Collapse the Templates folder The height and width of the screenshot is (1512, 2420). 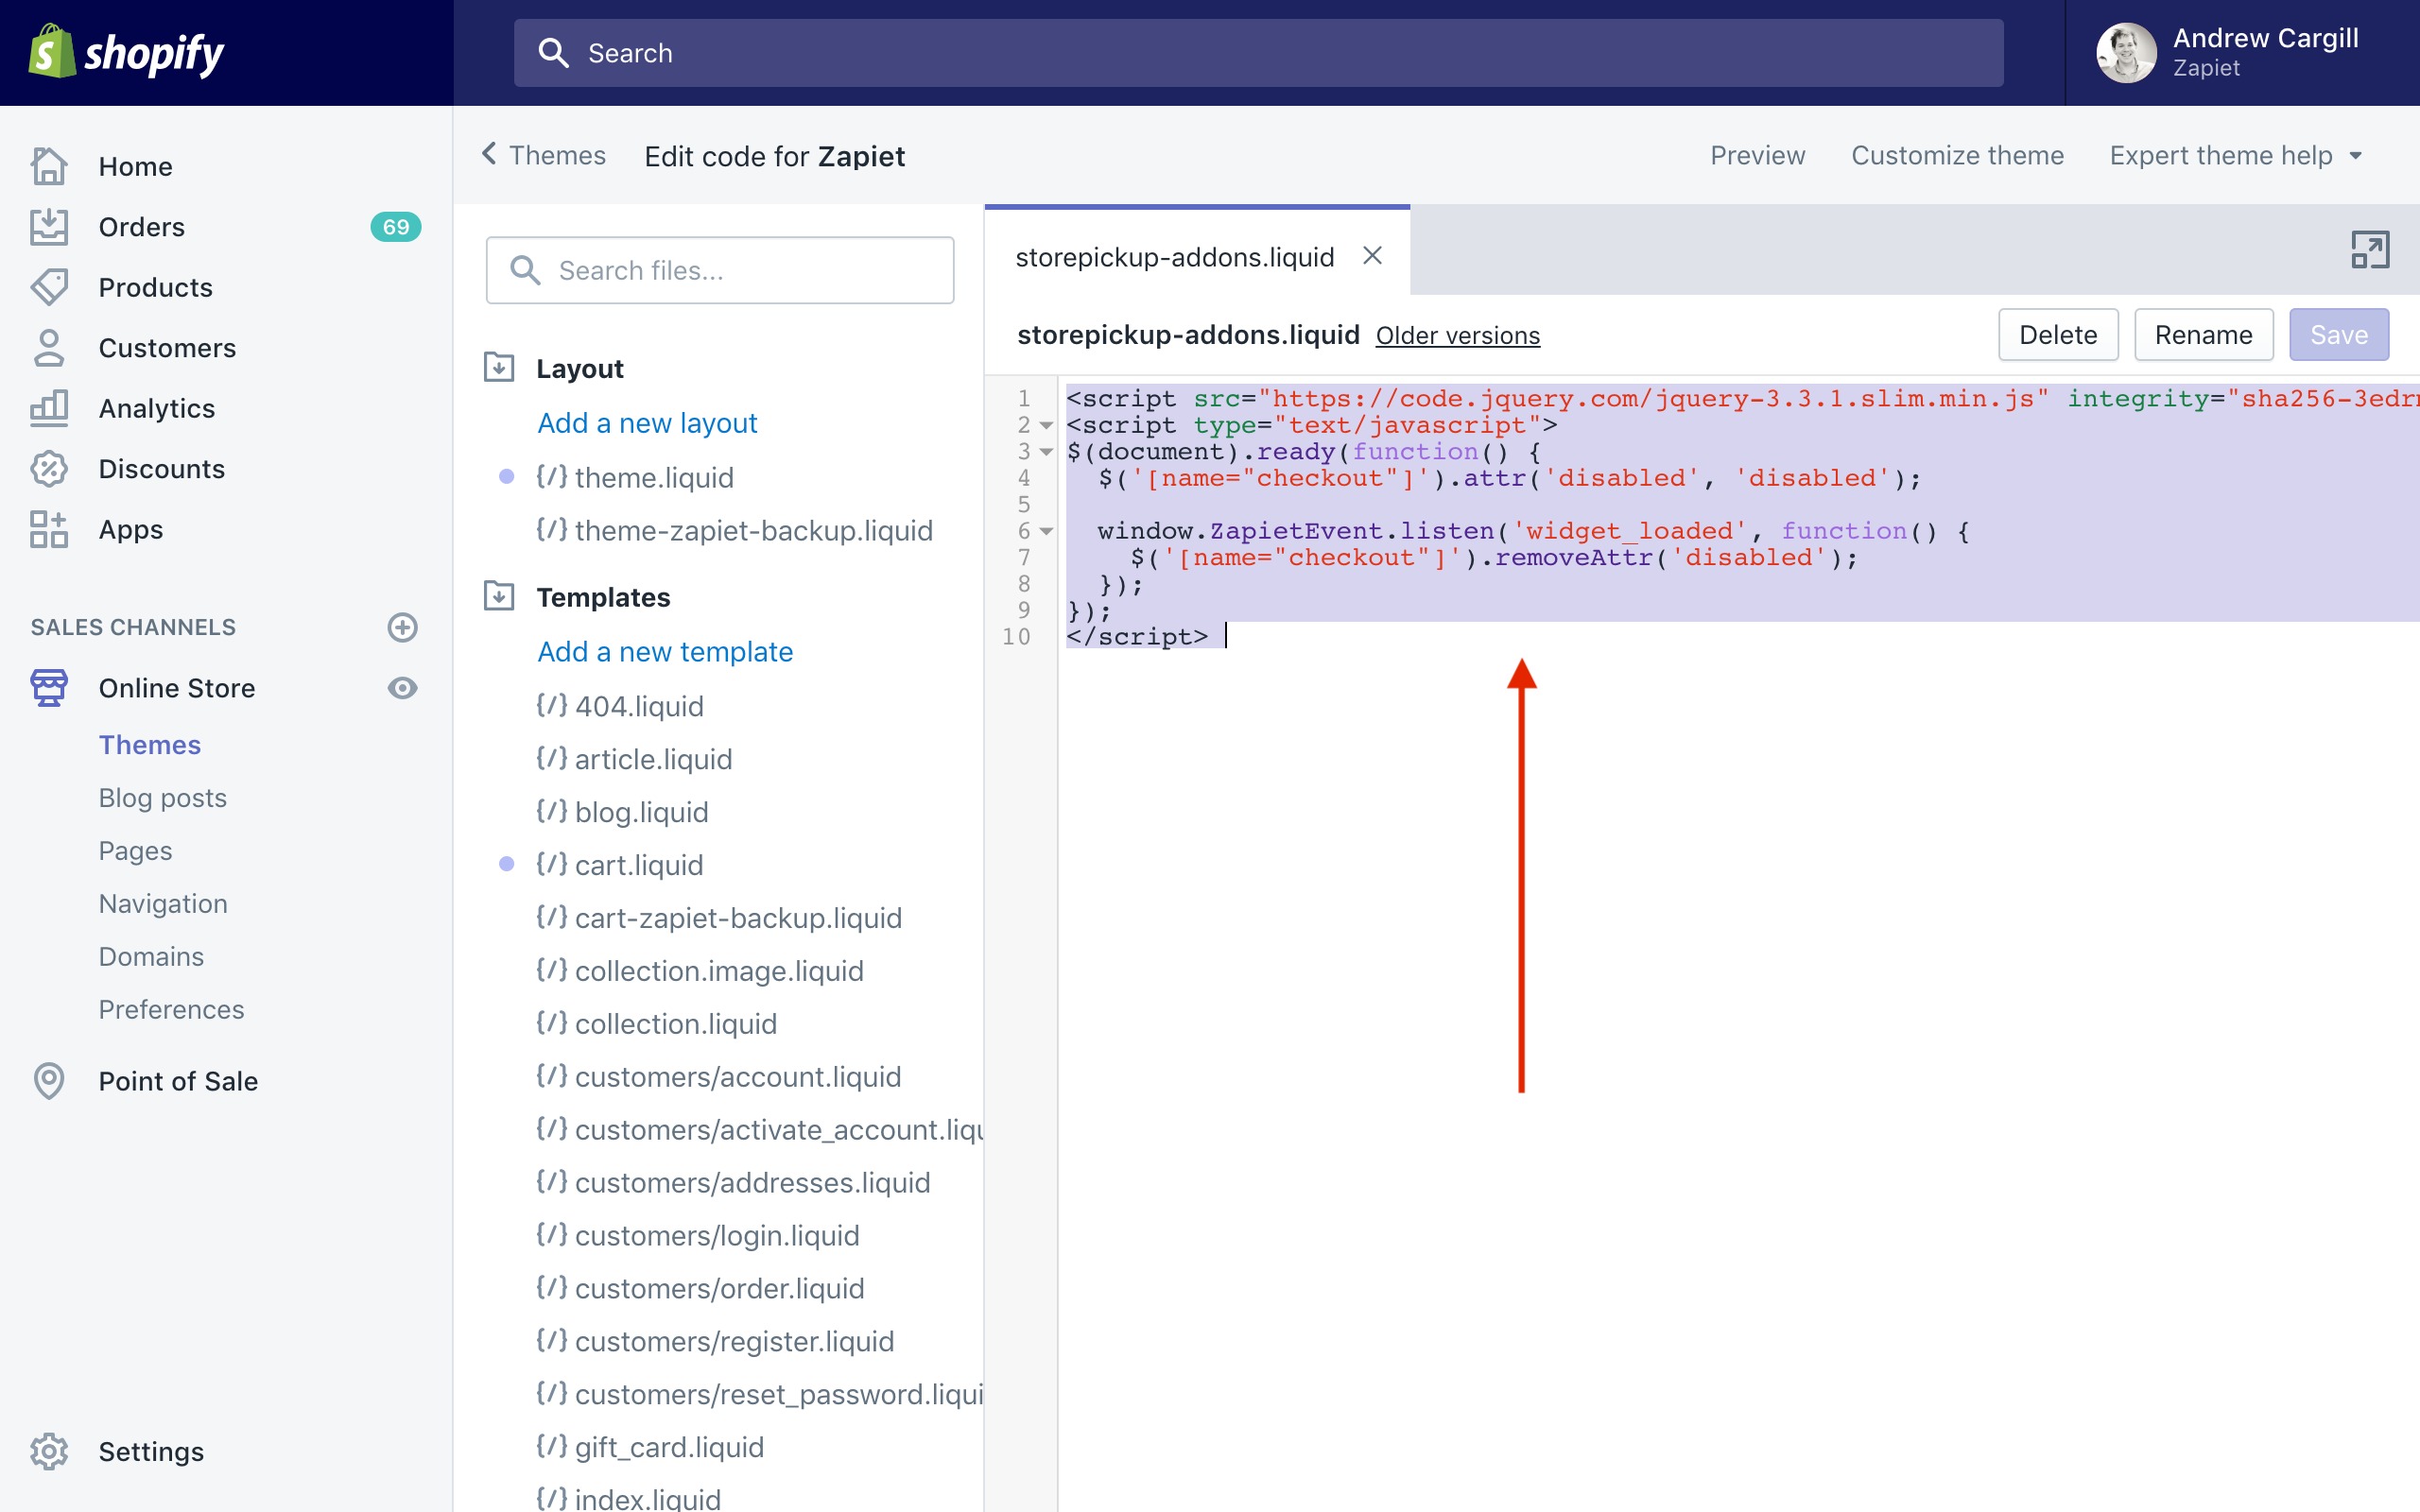[499, 597]
